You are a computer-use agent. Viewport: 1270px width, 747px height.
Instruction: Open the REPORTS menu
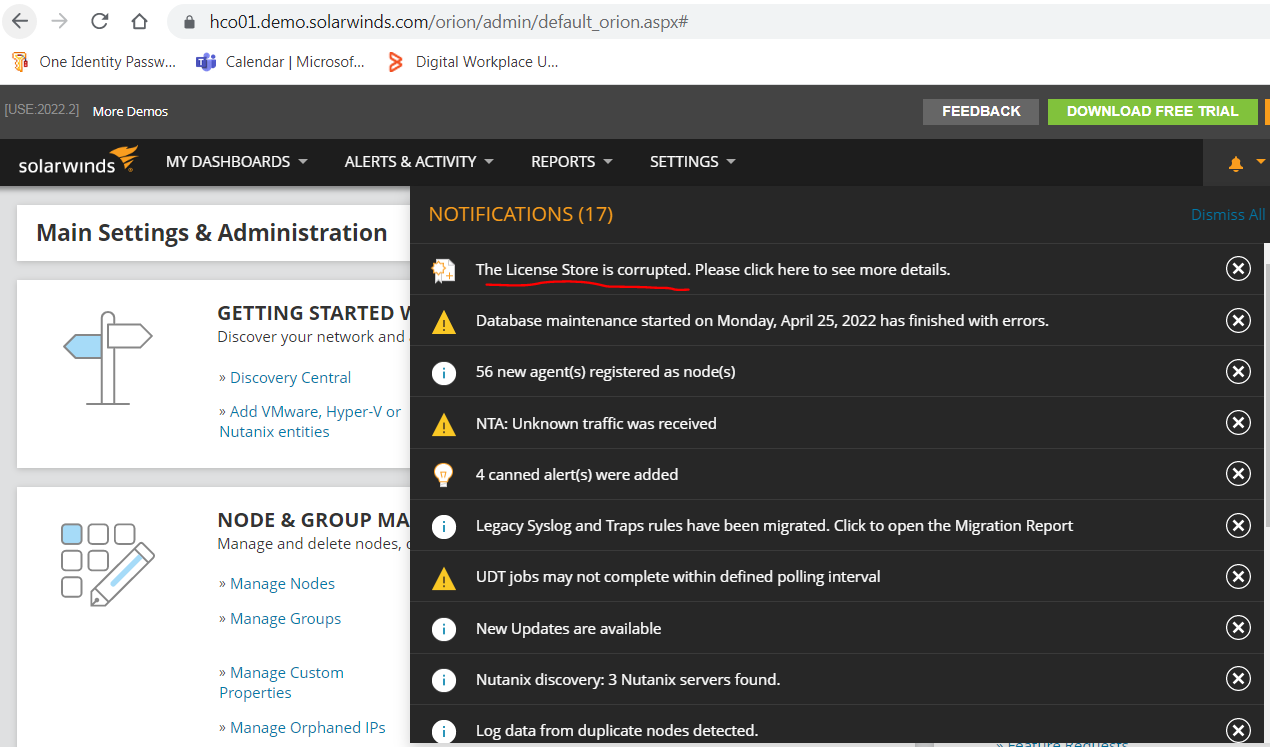click(571, 161)
